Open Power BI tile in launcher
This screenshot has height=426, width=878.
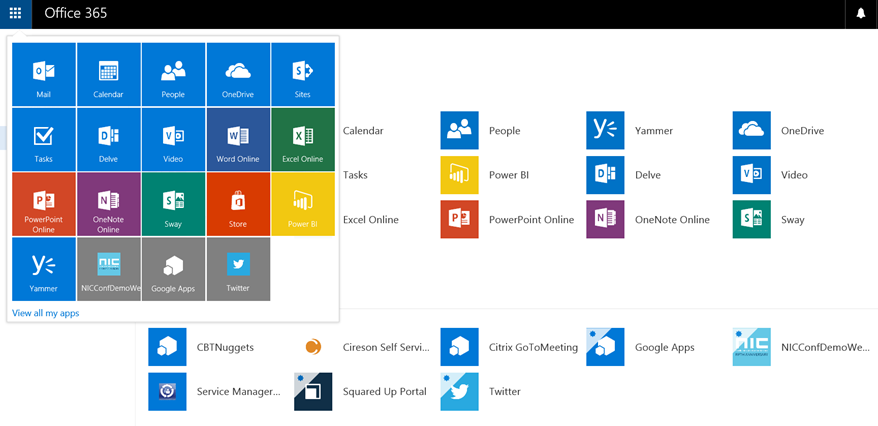303,204
